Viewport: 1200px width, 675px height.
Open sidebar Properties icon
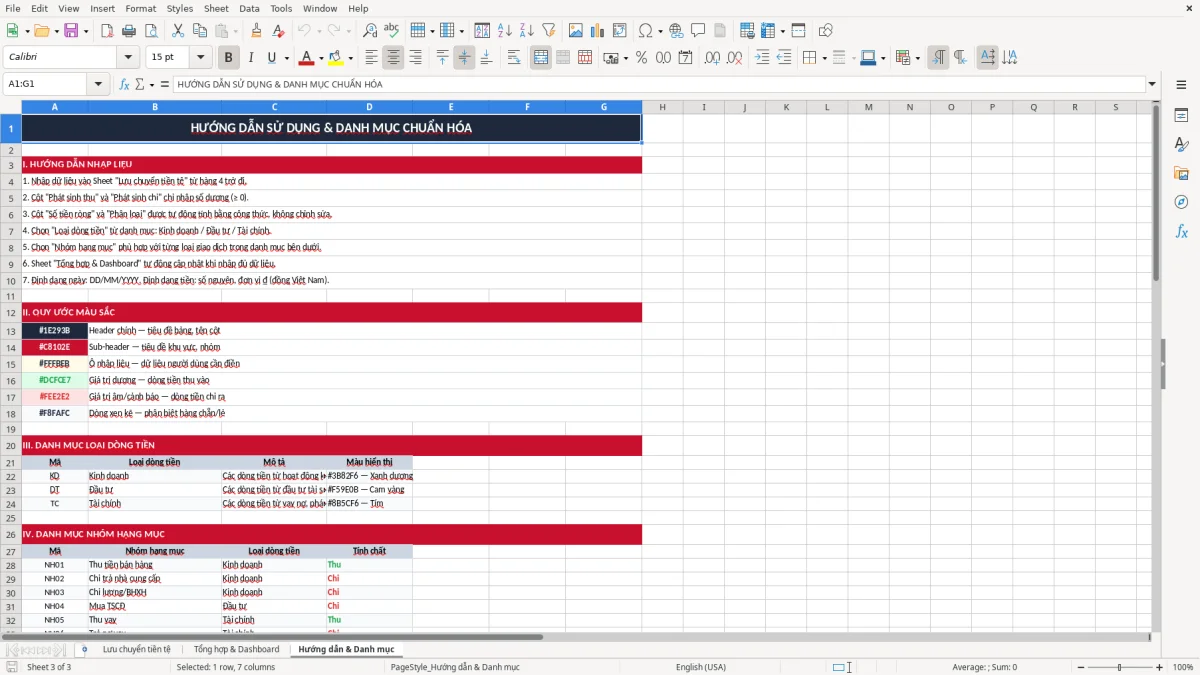click(x=1181, y=116)
